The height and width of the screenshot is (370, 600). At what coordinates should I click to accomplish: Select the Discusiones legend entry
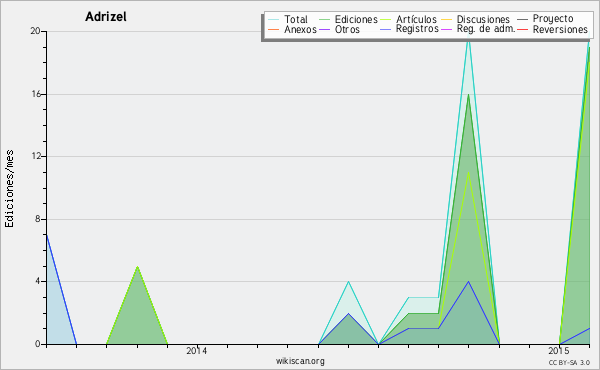(476, 19)
